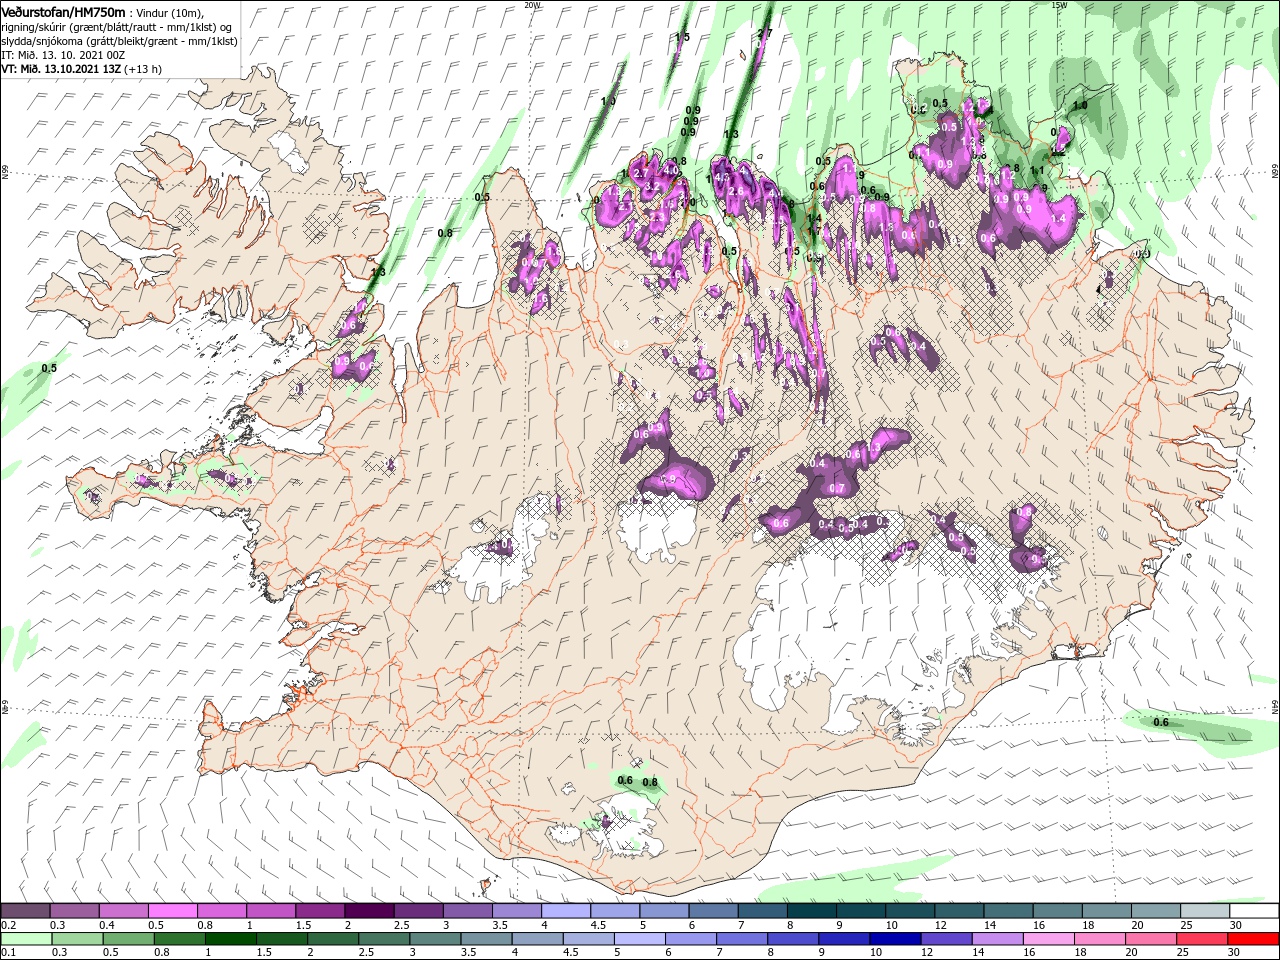The width and height of the screenshot is (1280, 960).
Task: Click the 'Veðurstofan/HM750m' title text
Action: (x=63, y=11)
